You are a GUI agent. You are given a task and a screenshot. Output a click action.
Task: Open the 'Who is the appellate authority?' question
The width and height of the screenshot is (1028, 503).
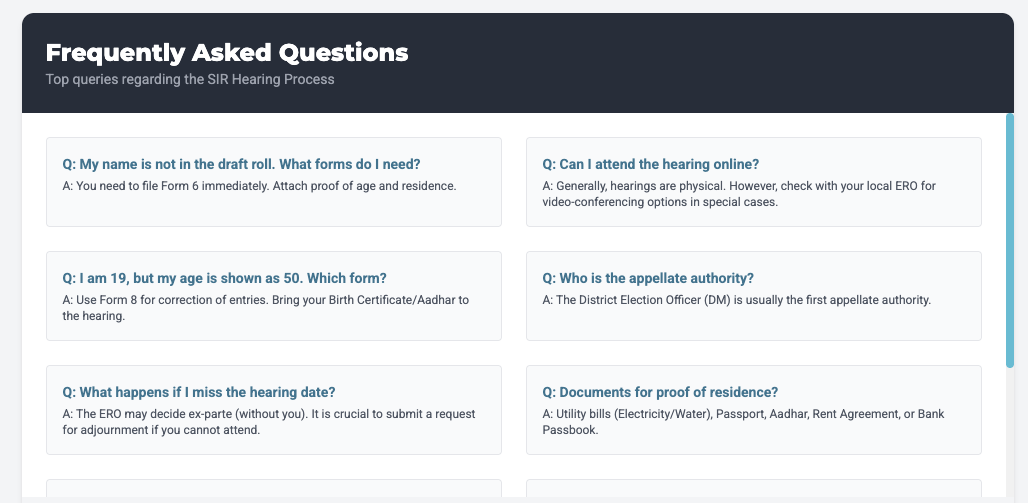[x=648, y=278]
